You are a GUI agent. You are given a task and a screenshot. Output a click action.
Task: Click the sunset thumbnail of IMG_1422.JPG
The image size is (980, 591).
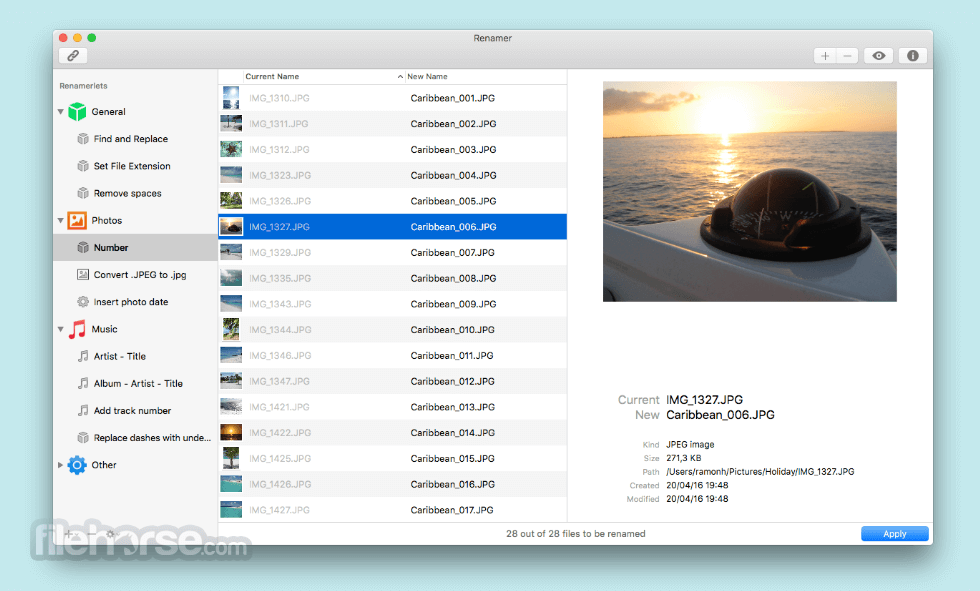(x=231, y=432)
